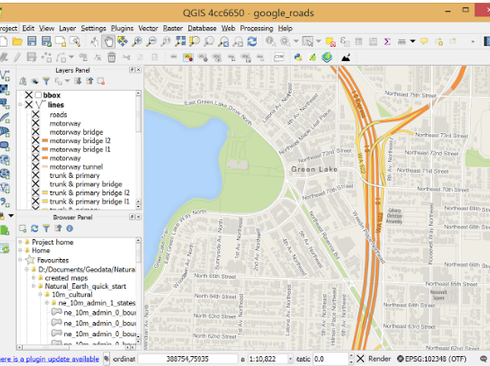Click the Add Raster Layer sidebar icon

[4, 90]
